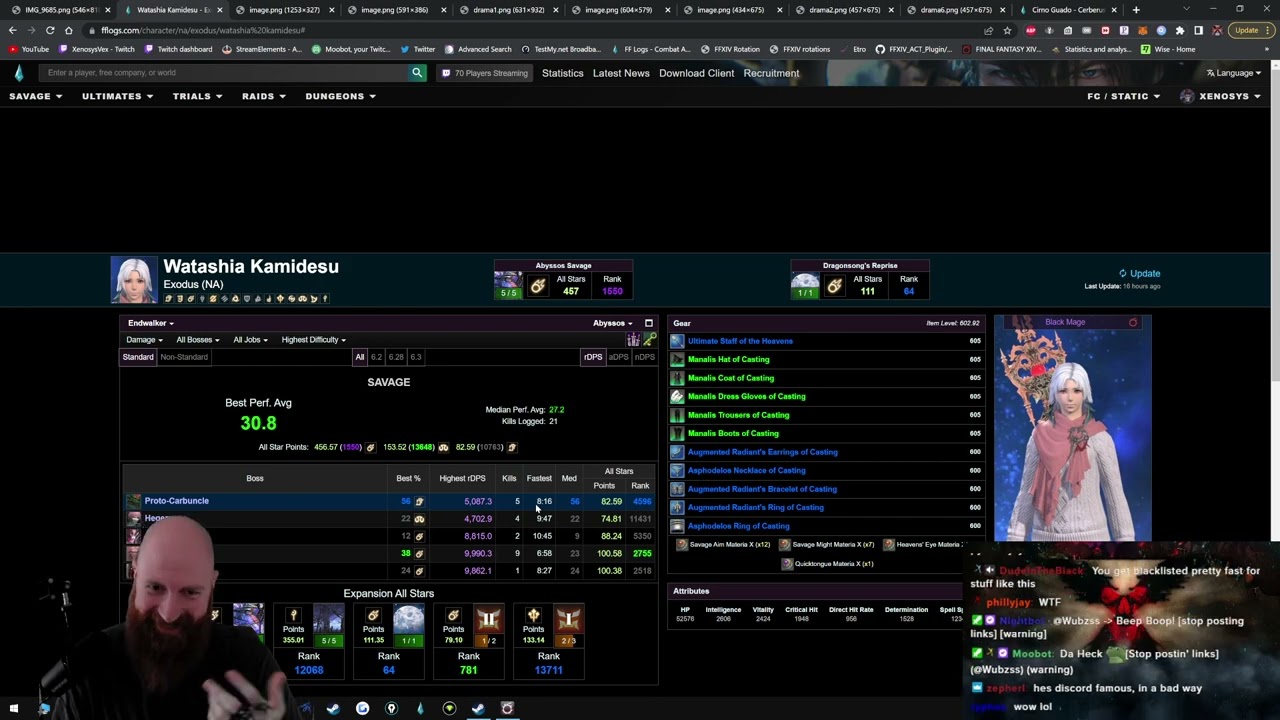The width and height of the screenshot is (1280, 720).
Task: Switch metric to aDPS
Action: pyautogui.click(x=619, y=357)
